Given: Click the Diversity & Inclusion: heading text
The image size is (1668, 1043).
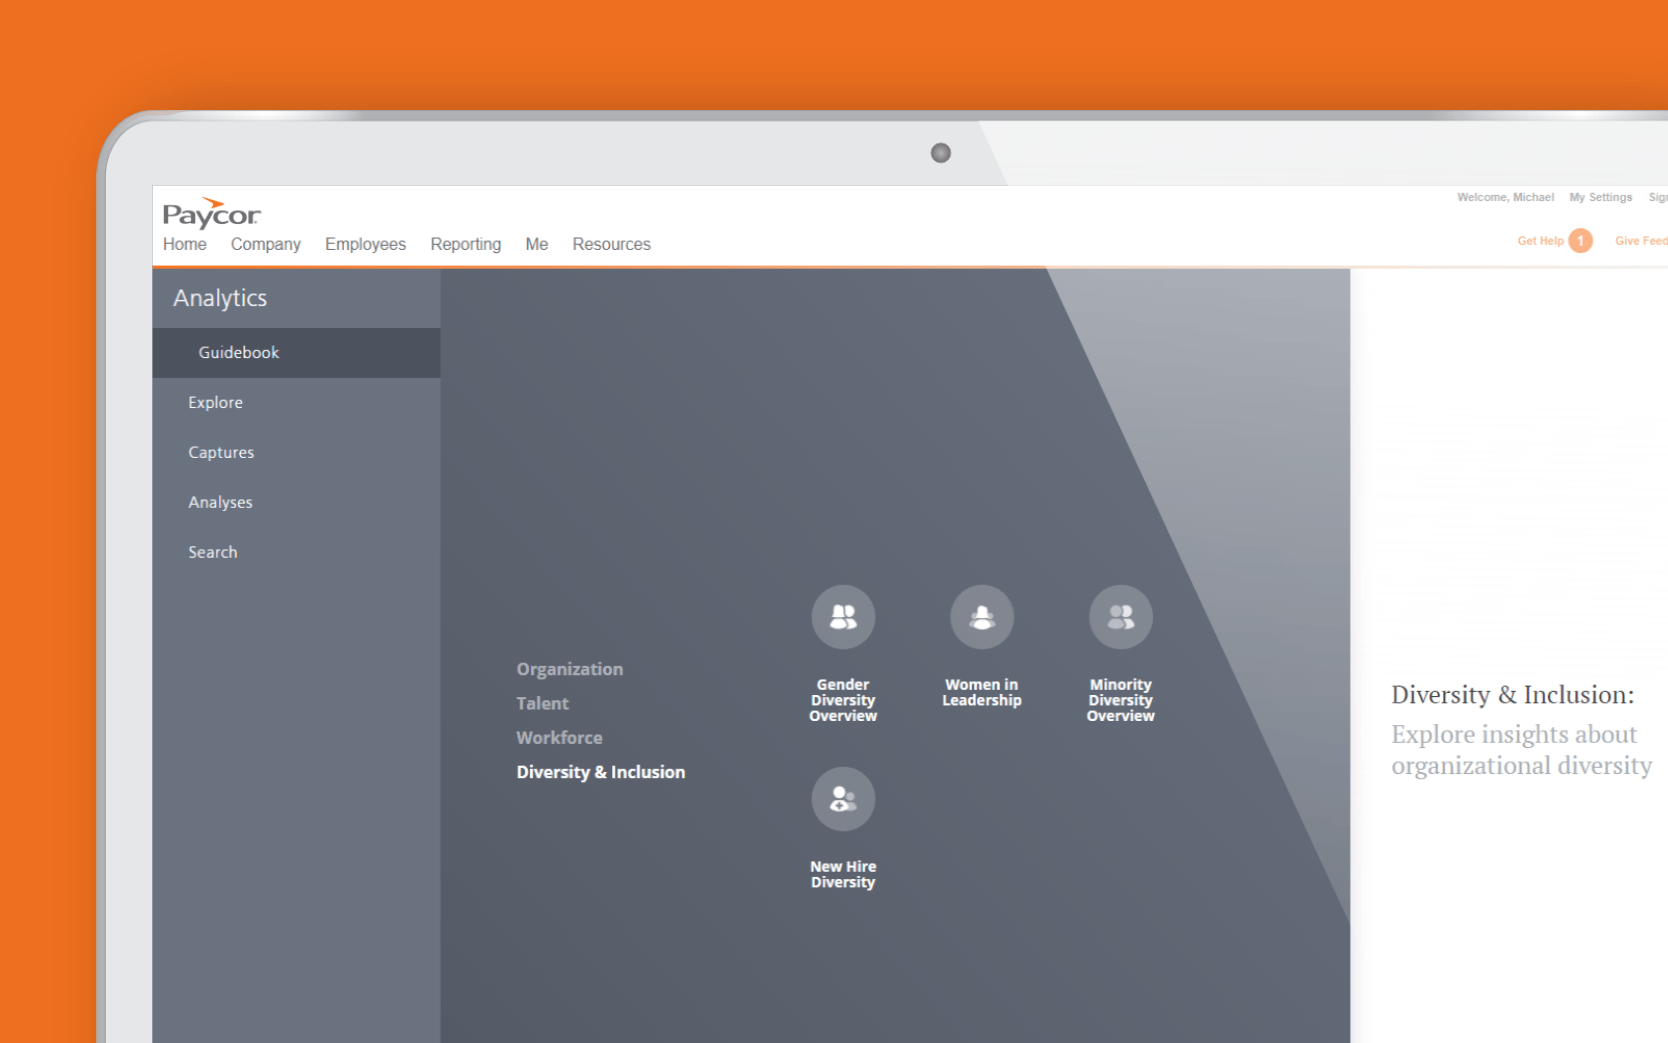Looking at the screenshot, I should 1513,695.
